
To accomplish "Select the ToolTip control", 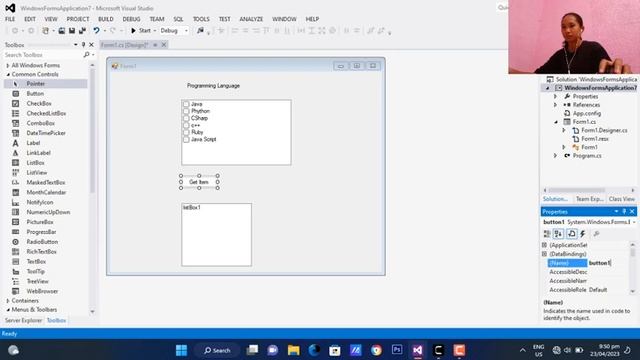I will tap(36, 271).
